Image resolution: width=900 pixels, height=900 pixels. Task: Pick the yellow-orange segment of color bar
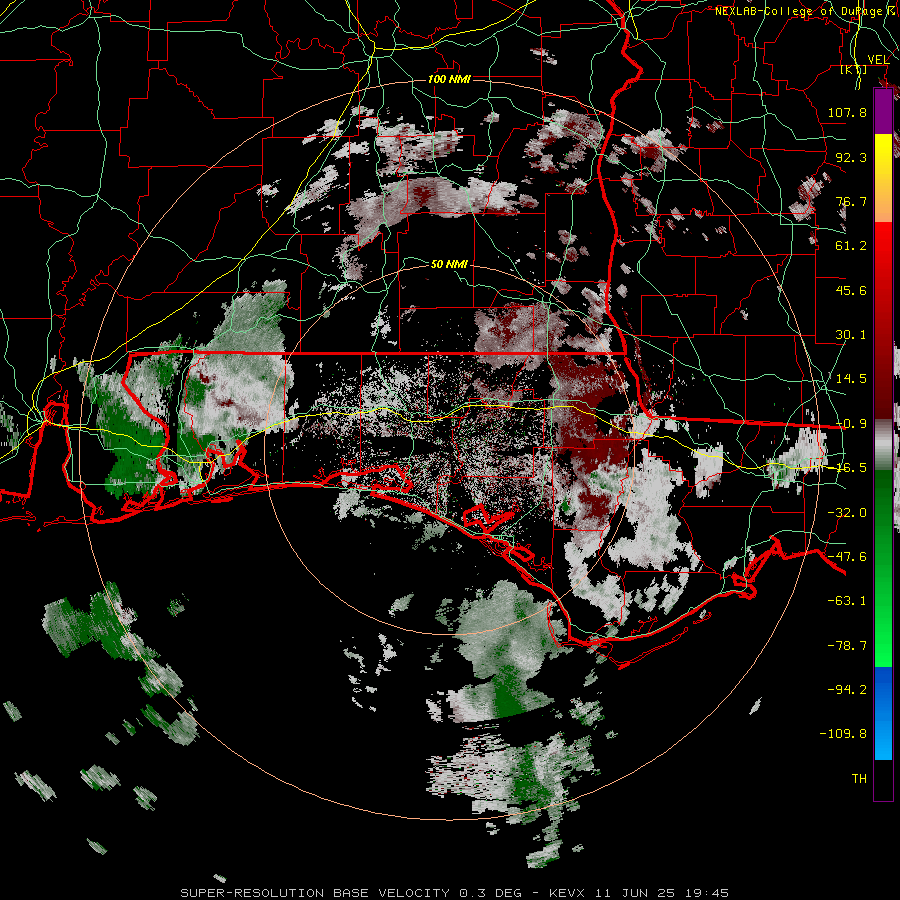click(883, 178)
